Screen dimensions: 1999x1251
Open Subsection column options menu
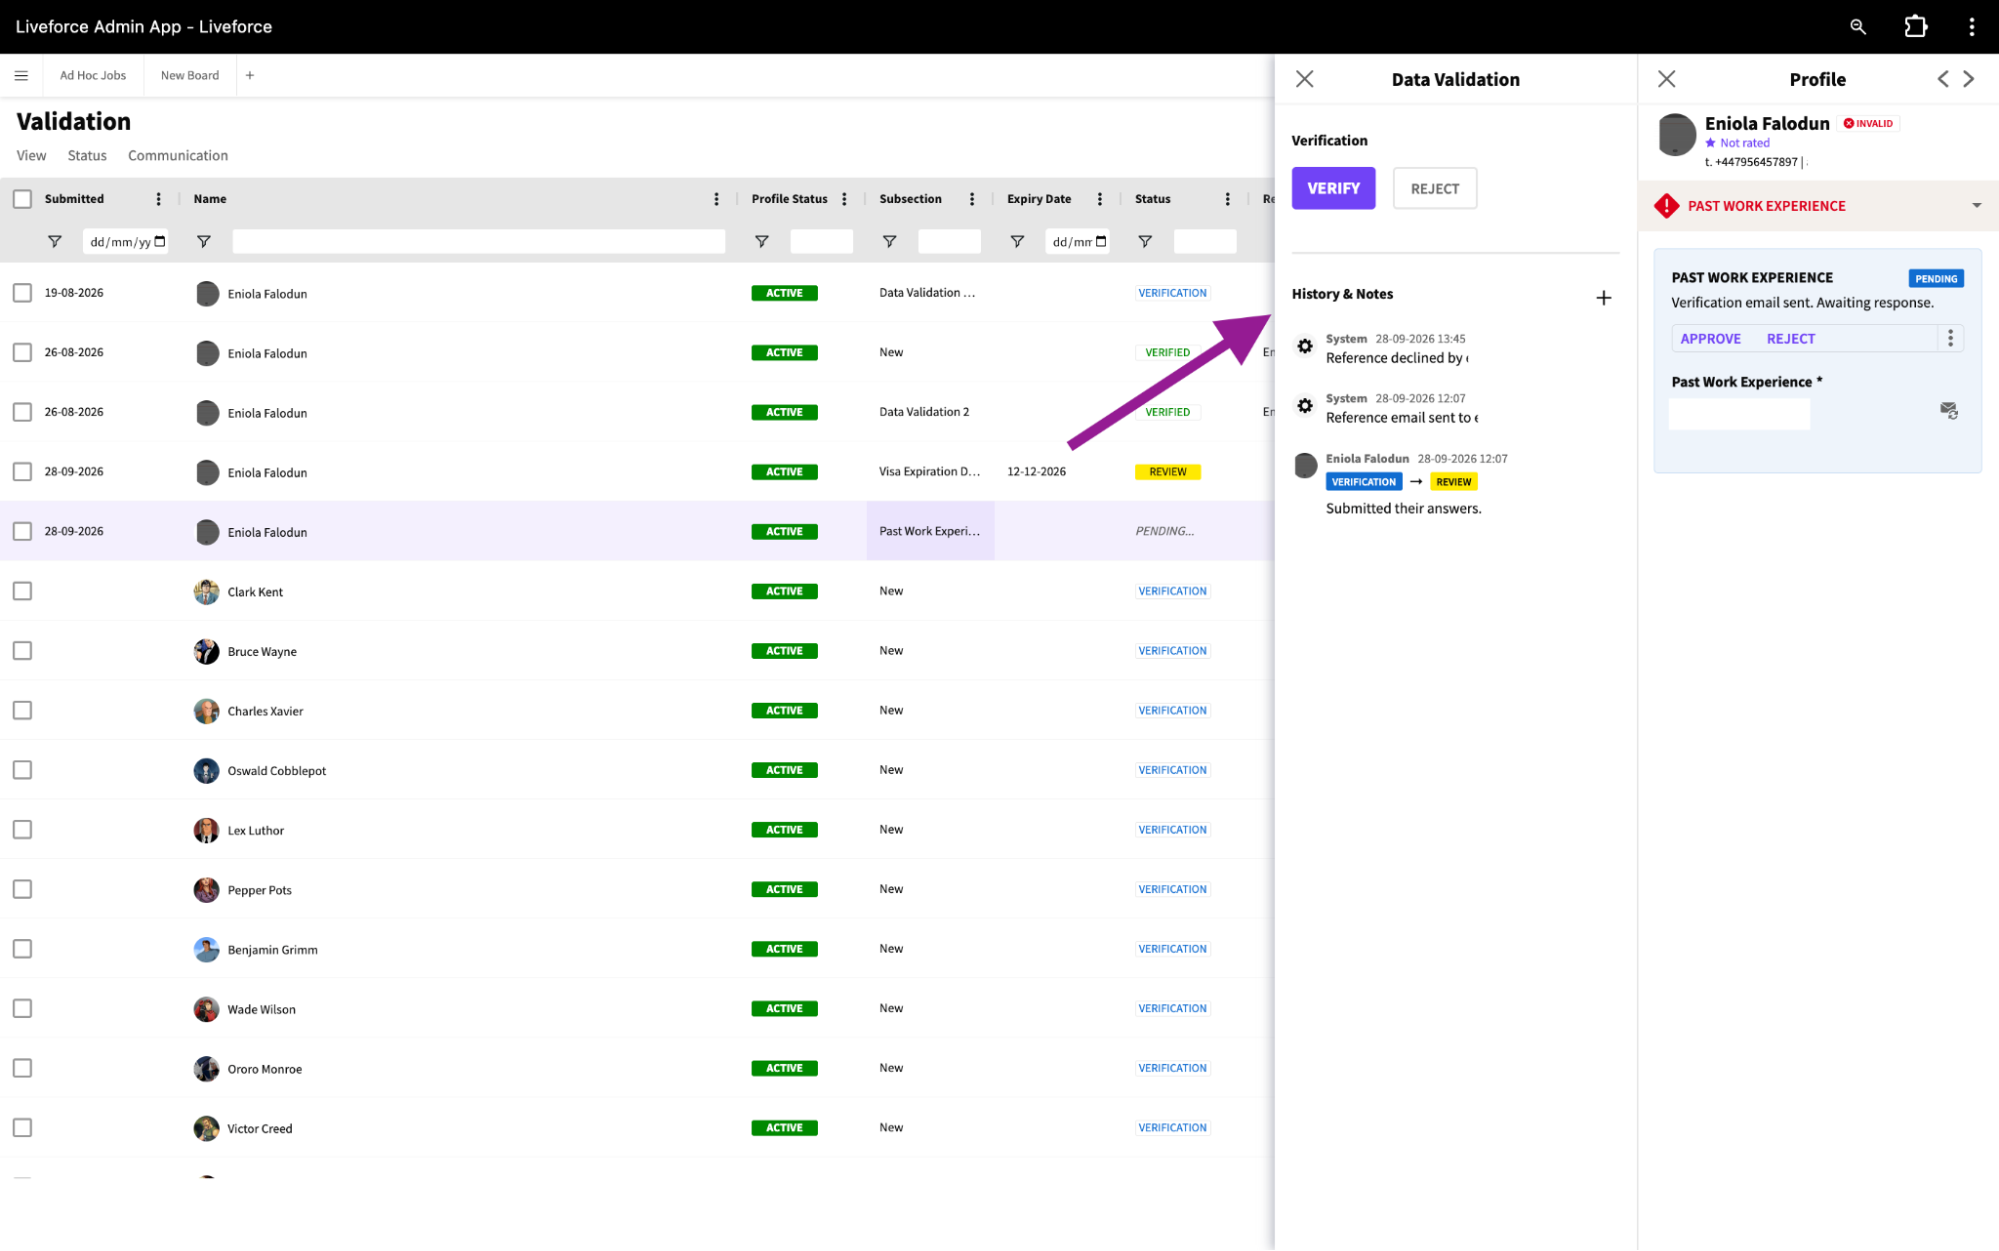(972, 199)
